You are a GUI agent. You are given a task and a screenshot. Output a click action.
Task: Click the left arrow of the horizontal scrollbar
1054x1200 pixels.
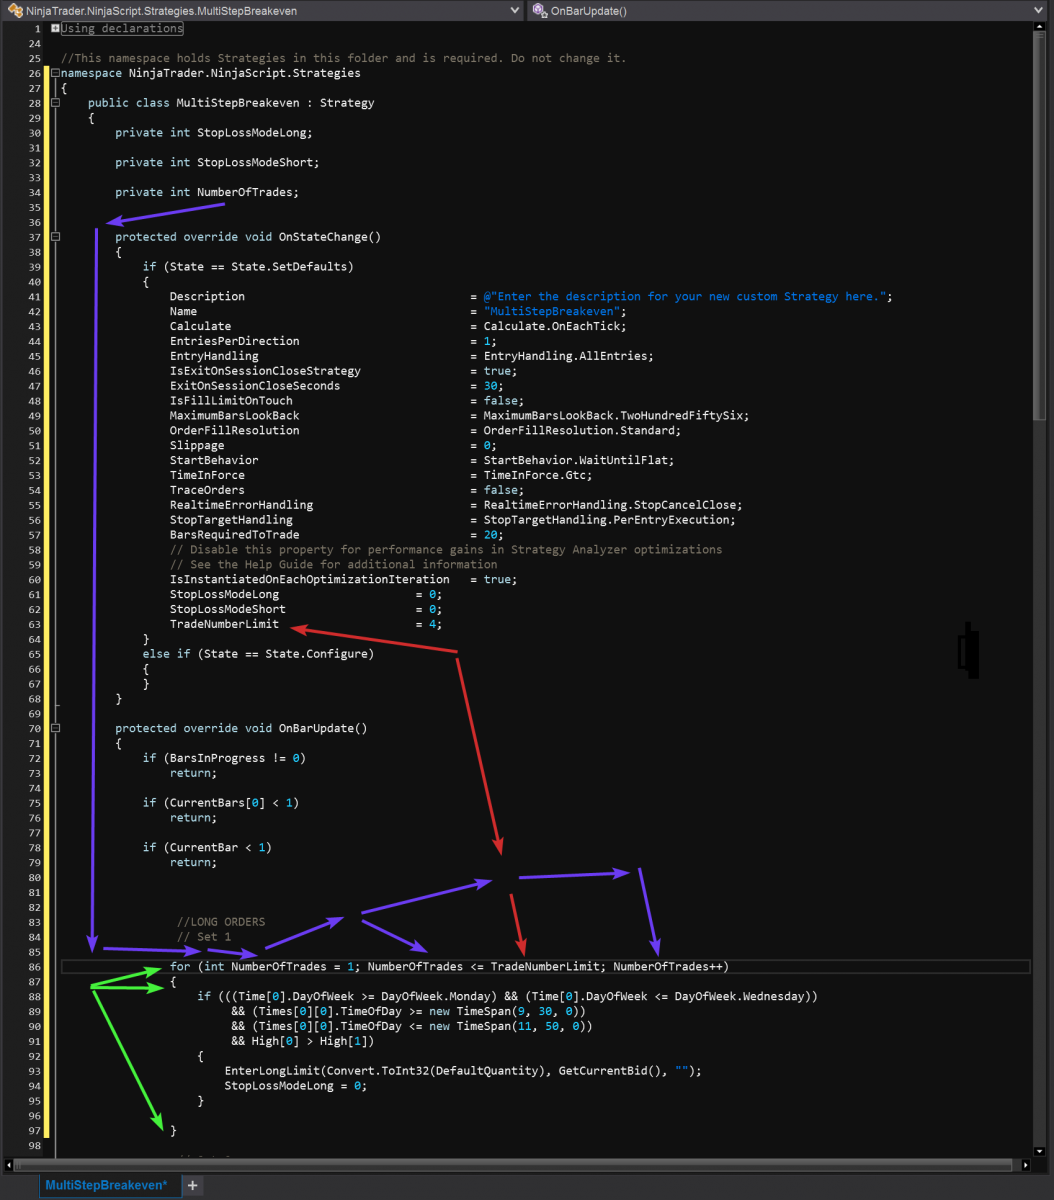click(x=7, y=1164)
